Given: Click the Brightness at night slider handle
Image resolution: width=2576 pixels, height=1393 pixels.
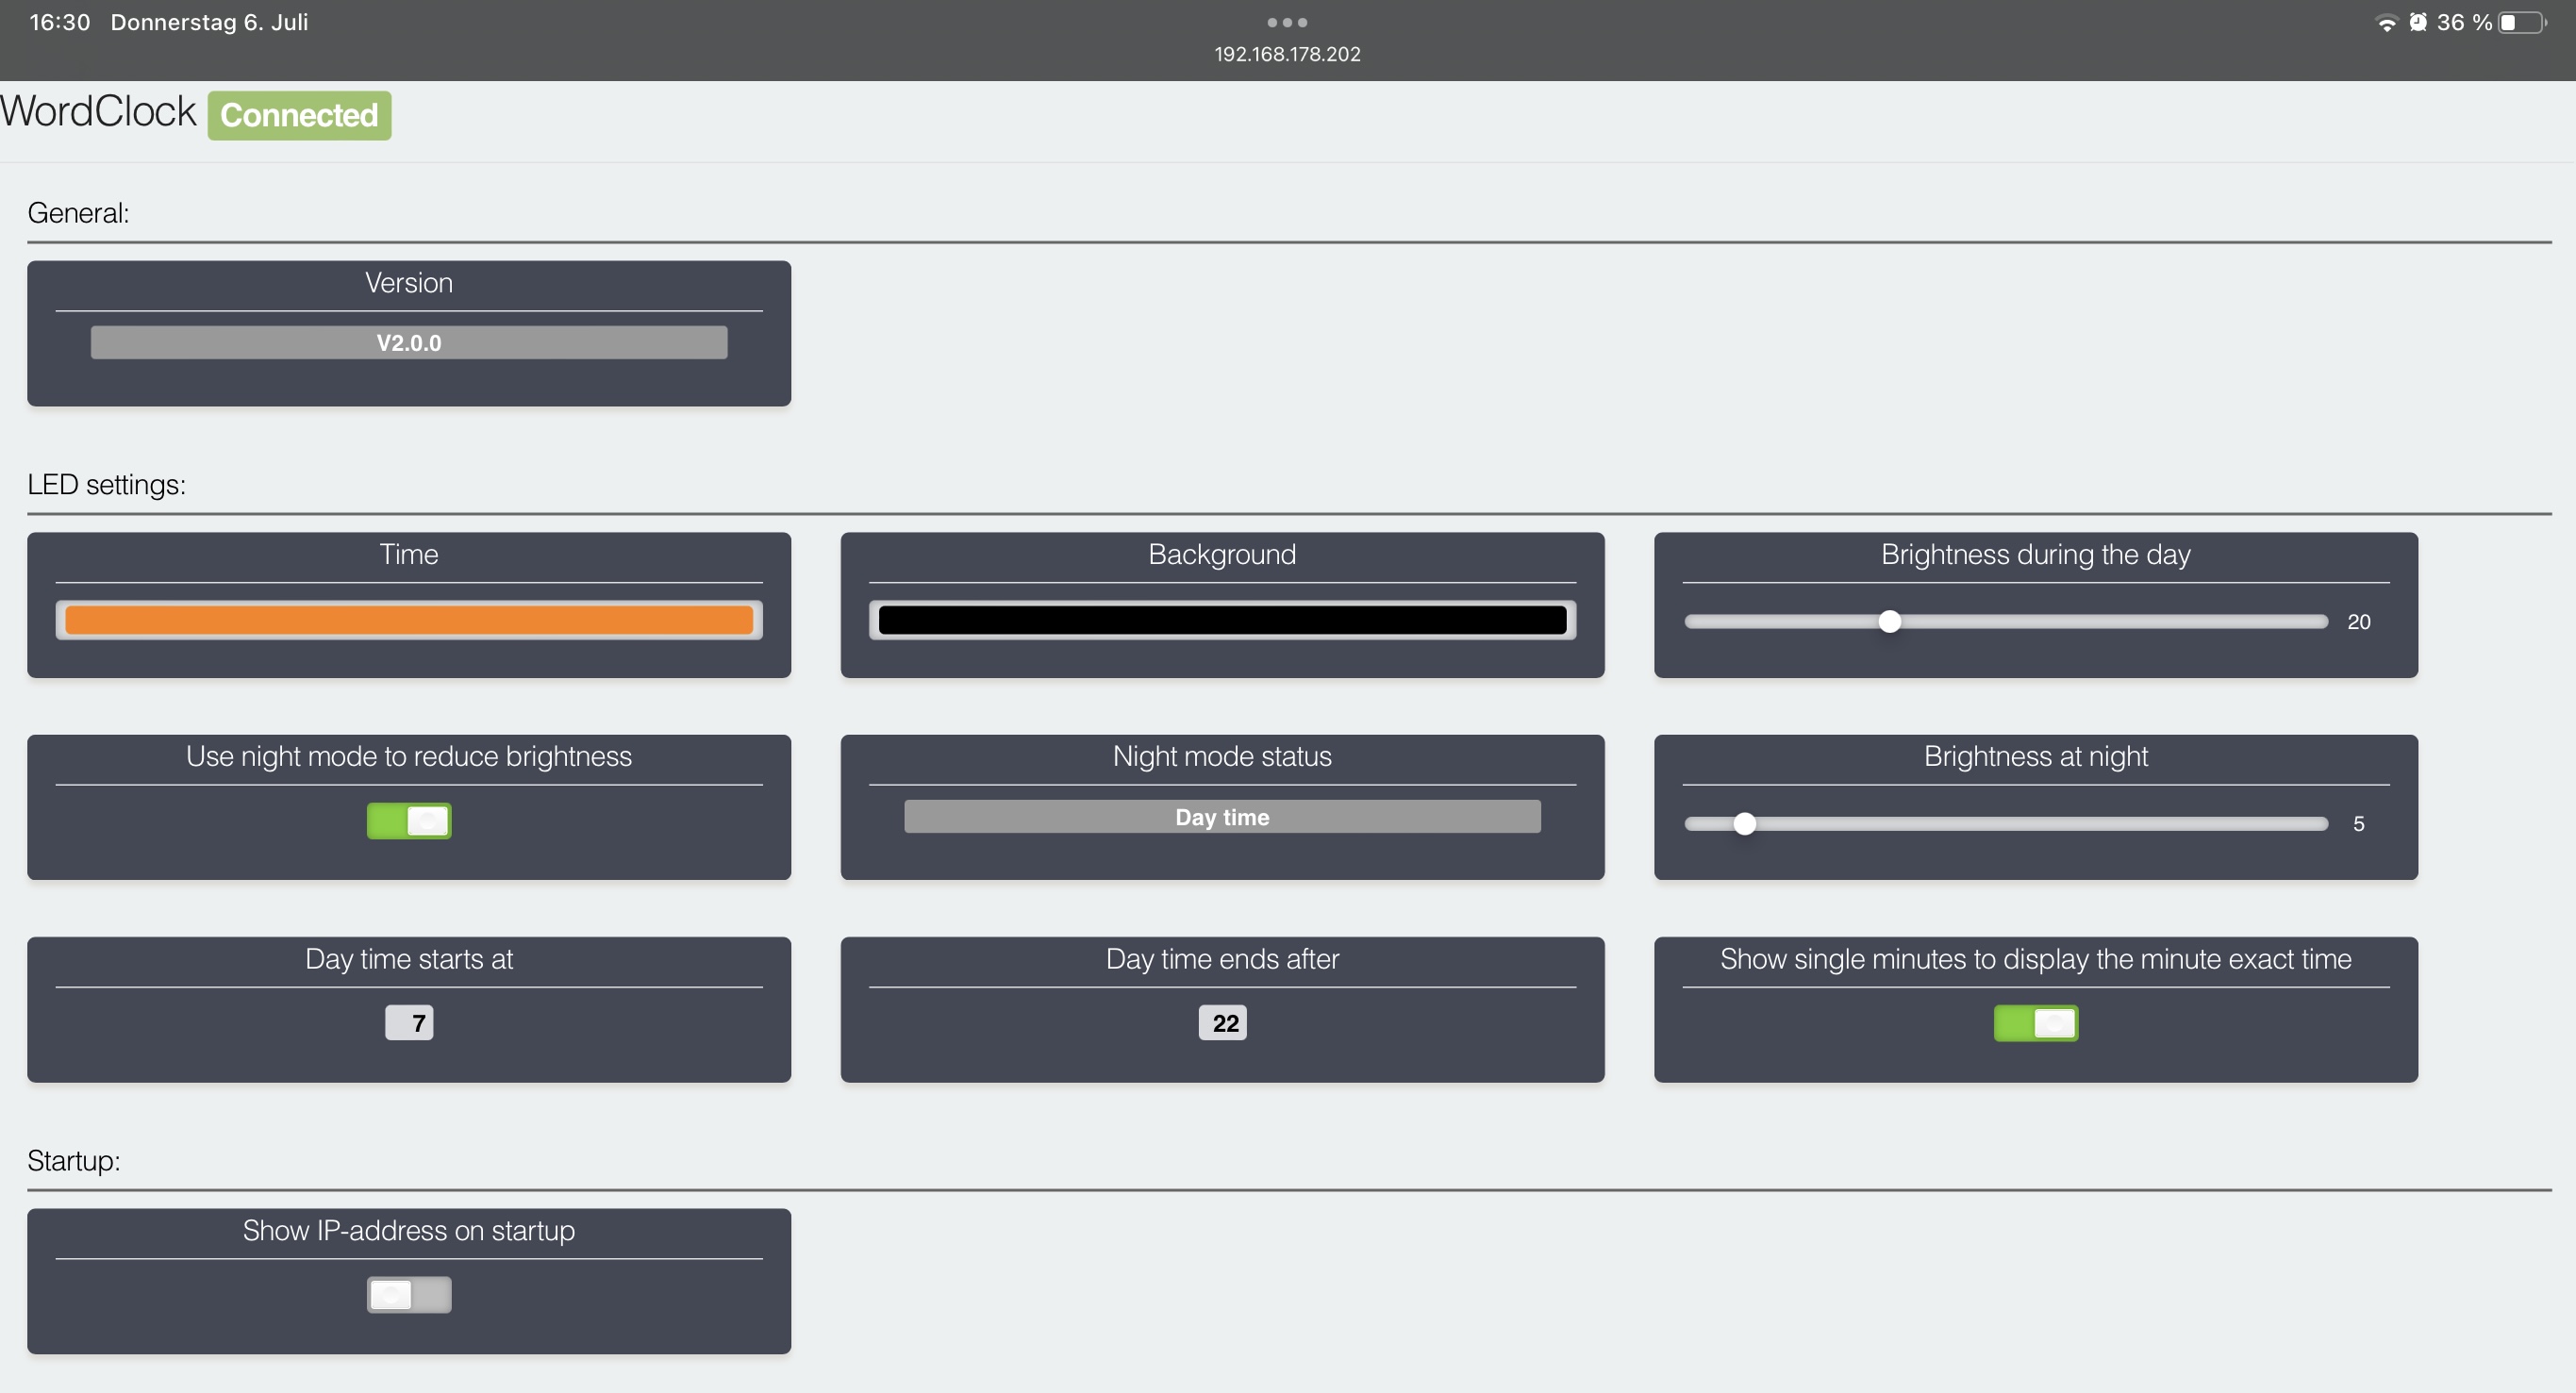Looking at the screenshot, I should tap(1744, 824).
